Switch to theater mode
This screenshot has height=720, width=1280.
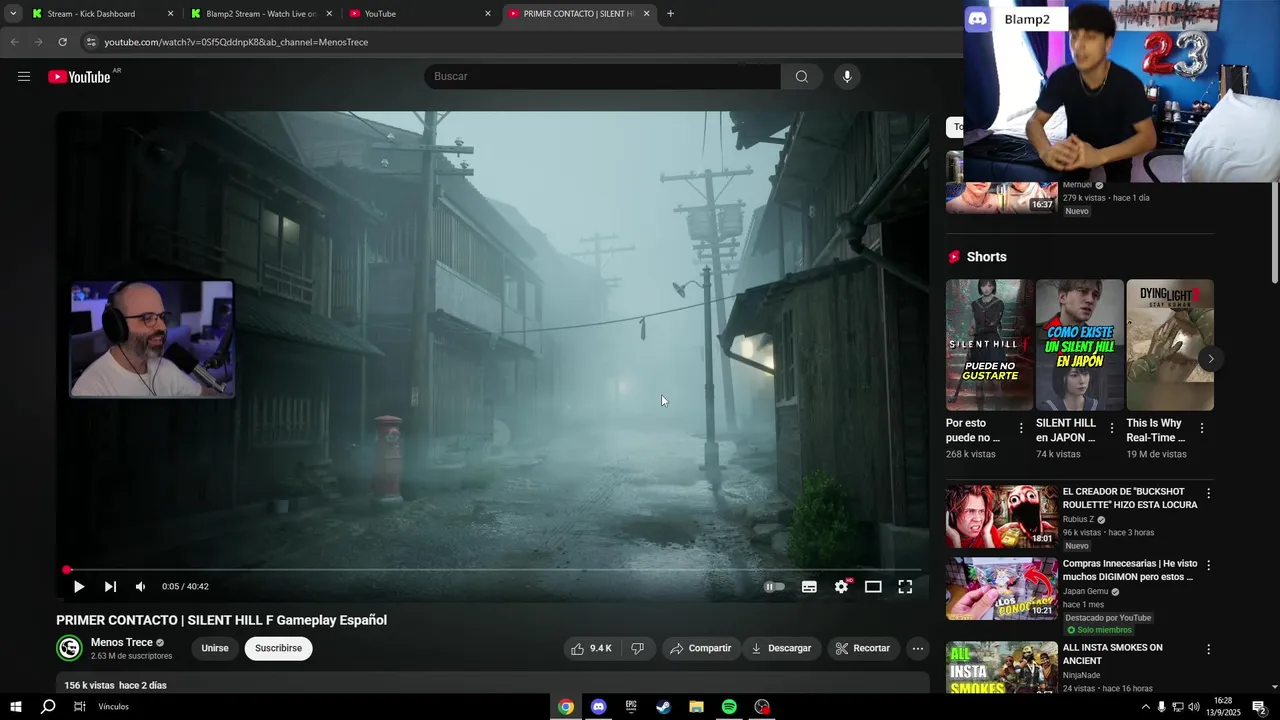(x=873, y=587)
